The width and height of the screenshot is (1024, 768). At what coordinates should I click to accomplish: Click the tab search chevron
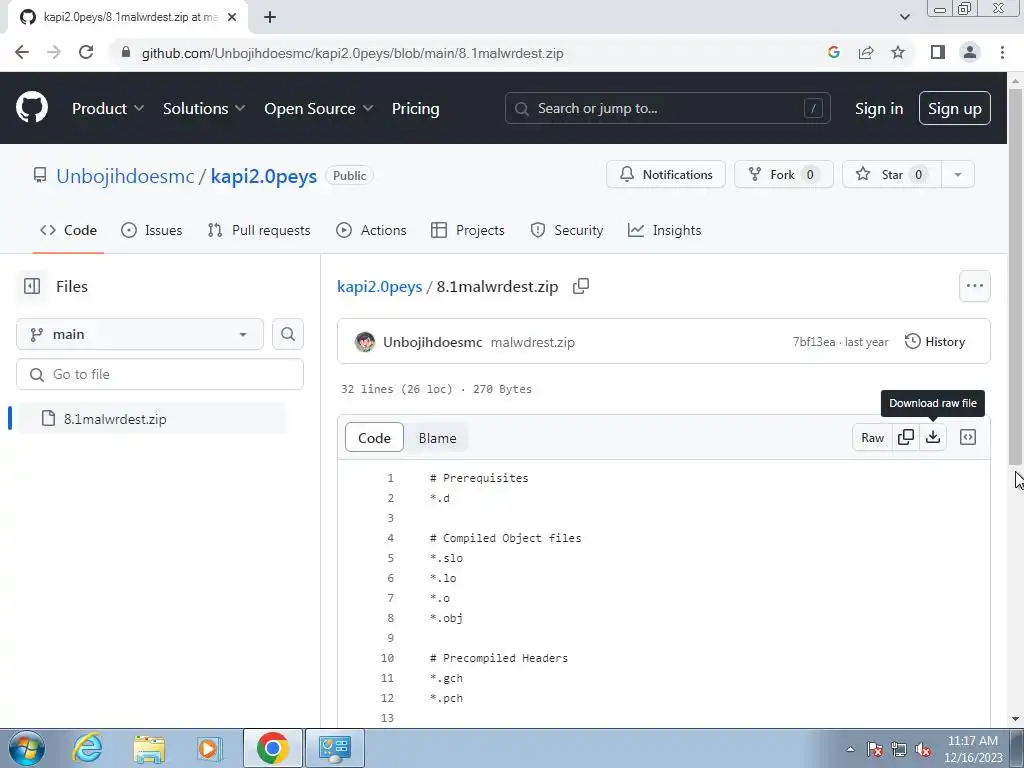[904, 17]
